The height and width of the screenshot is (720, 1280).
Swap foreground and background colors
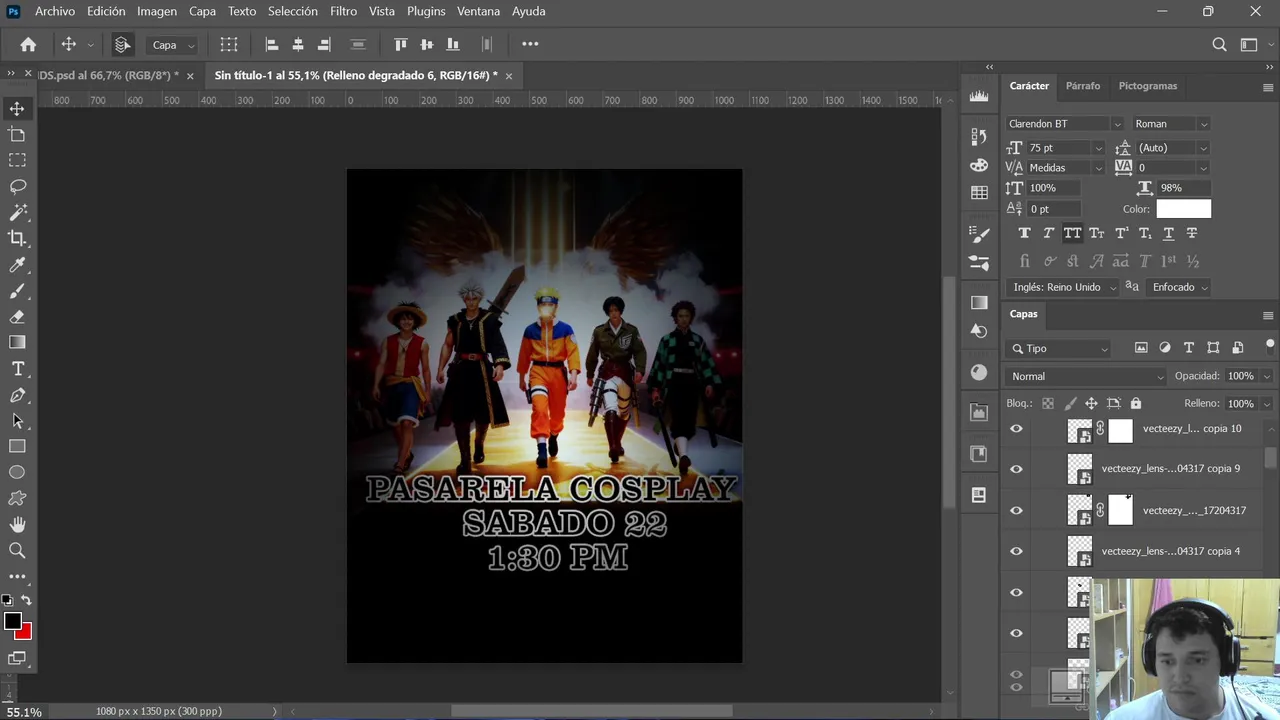pyautogui.click(x=26, y=600)
